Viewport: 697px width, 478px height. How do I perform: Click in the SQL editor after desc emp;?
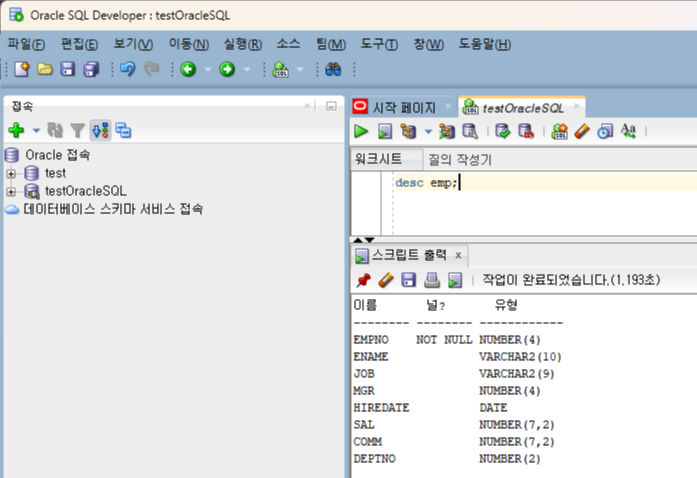pyautogui.click(x=461, y=183)
